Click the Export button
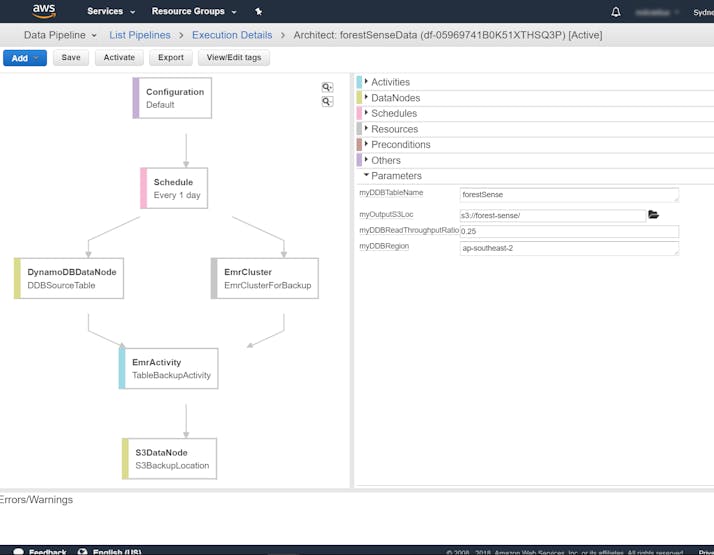Image resolution: width=714 pixels, height=555 pixels. [x=171, y=57]
